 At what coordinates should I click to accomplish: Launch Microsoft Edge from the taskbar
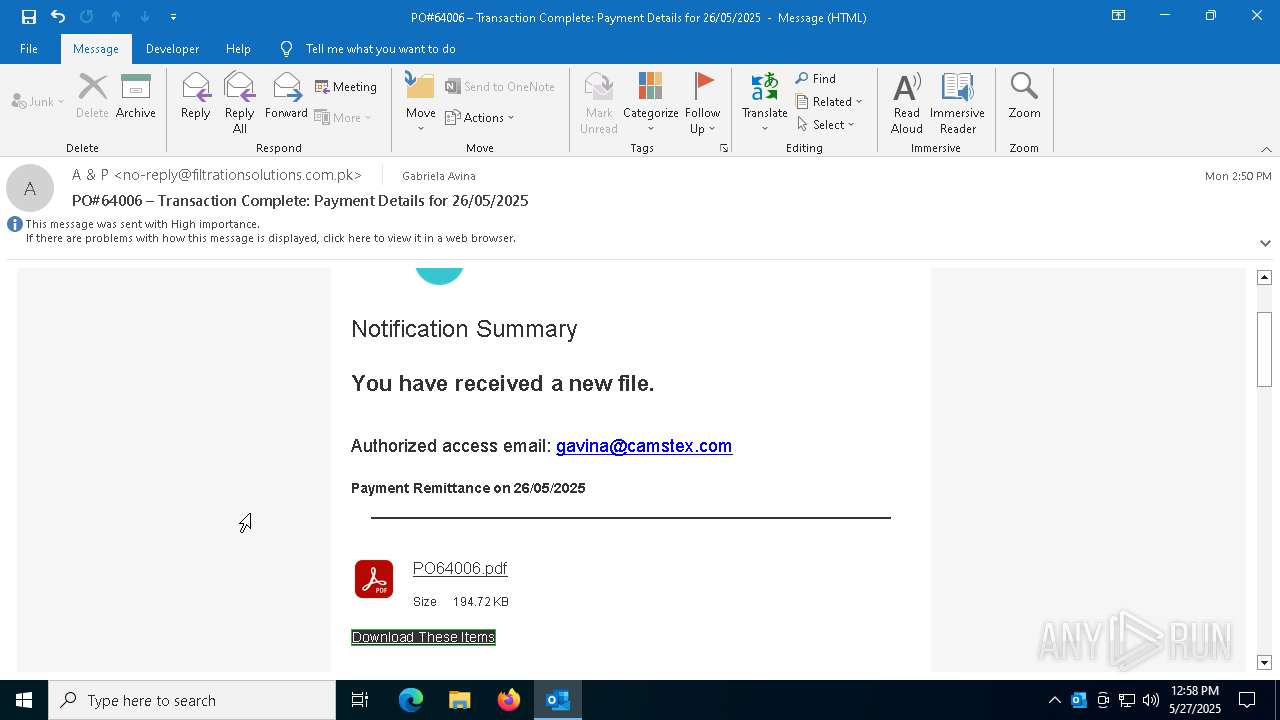(x=411, y=700)
